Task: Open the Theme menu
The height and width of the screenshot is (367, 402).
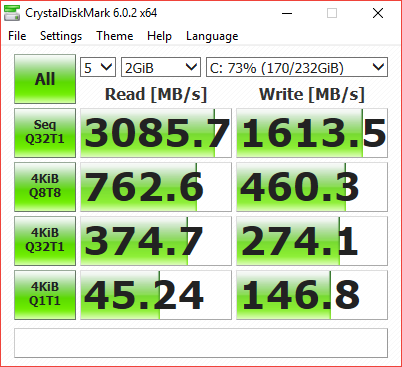Action: pyautogui.click(x=115, y=36)
